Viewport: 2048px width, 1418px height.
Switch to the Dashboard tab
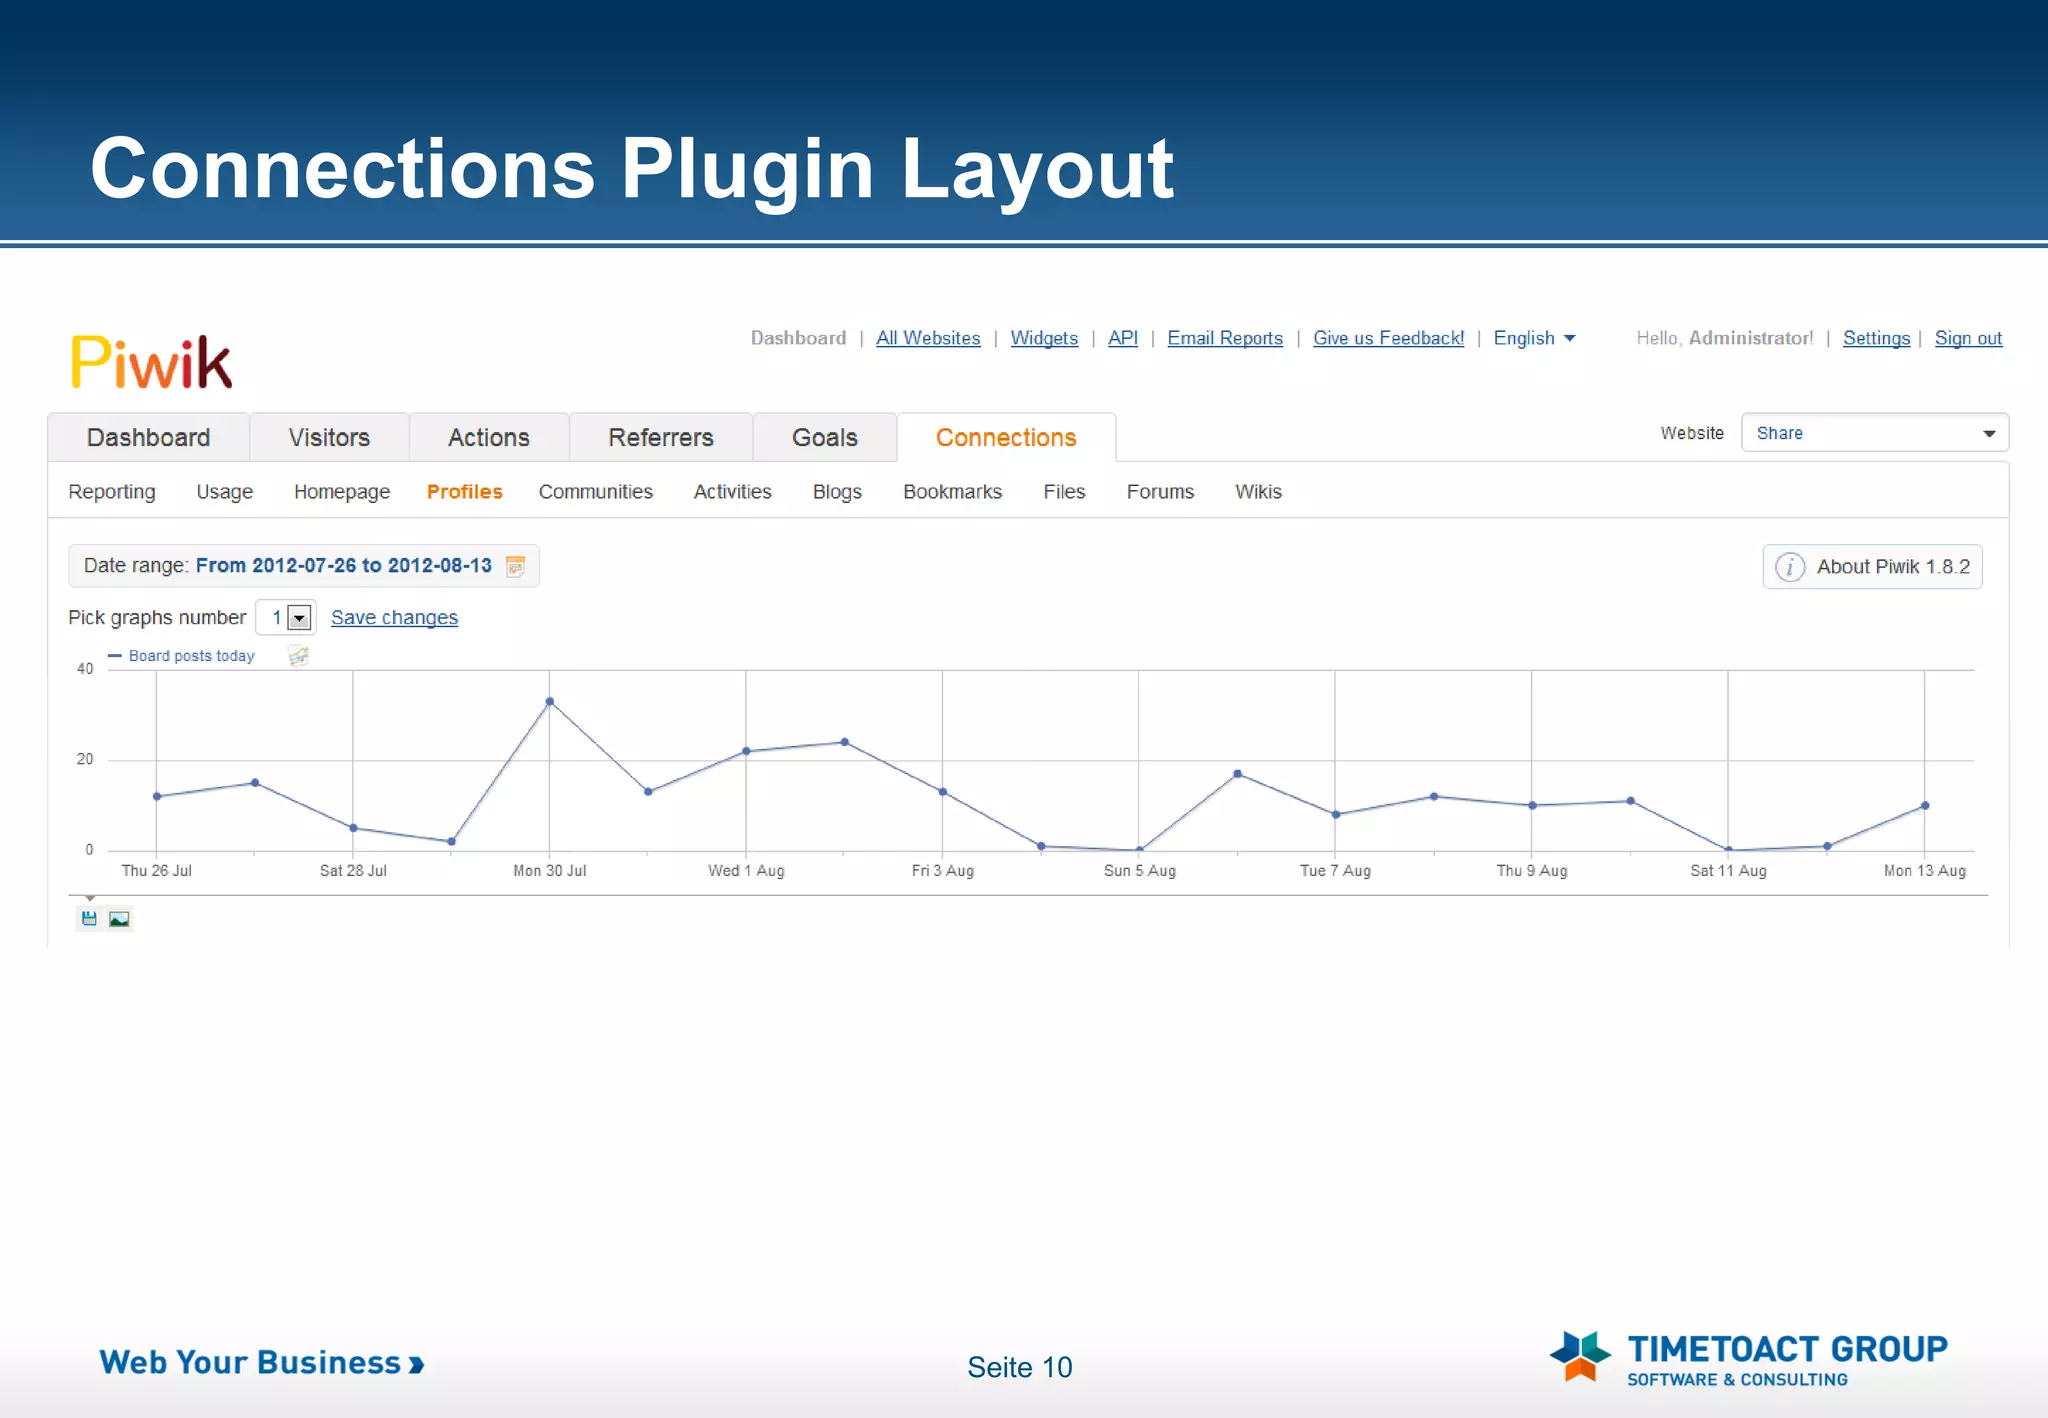(148, 437)
